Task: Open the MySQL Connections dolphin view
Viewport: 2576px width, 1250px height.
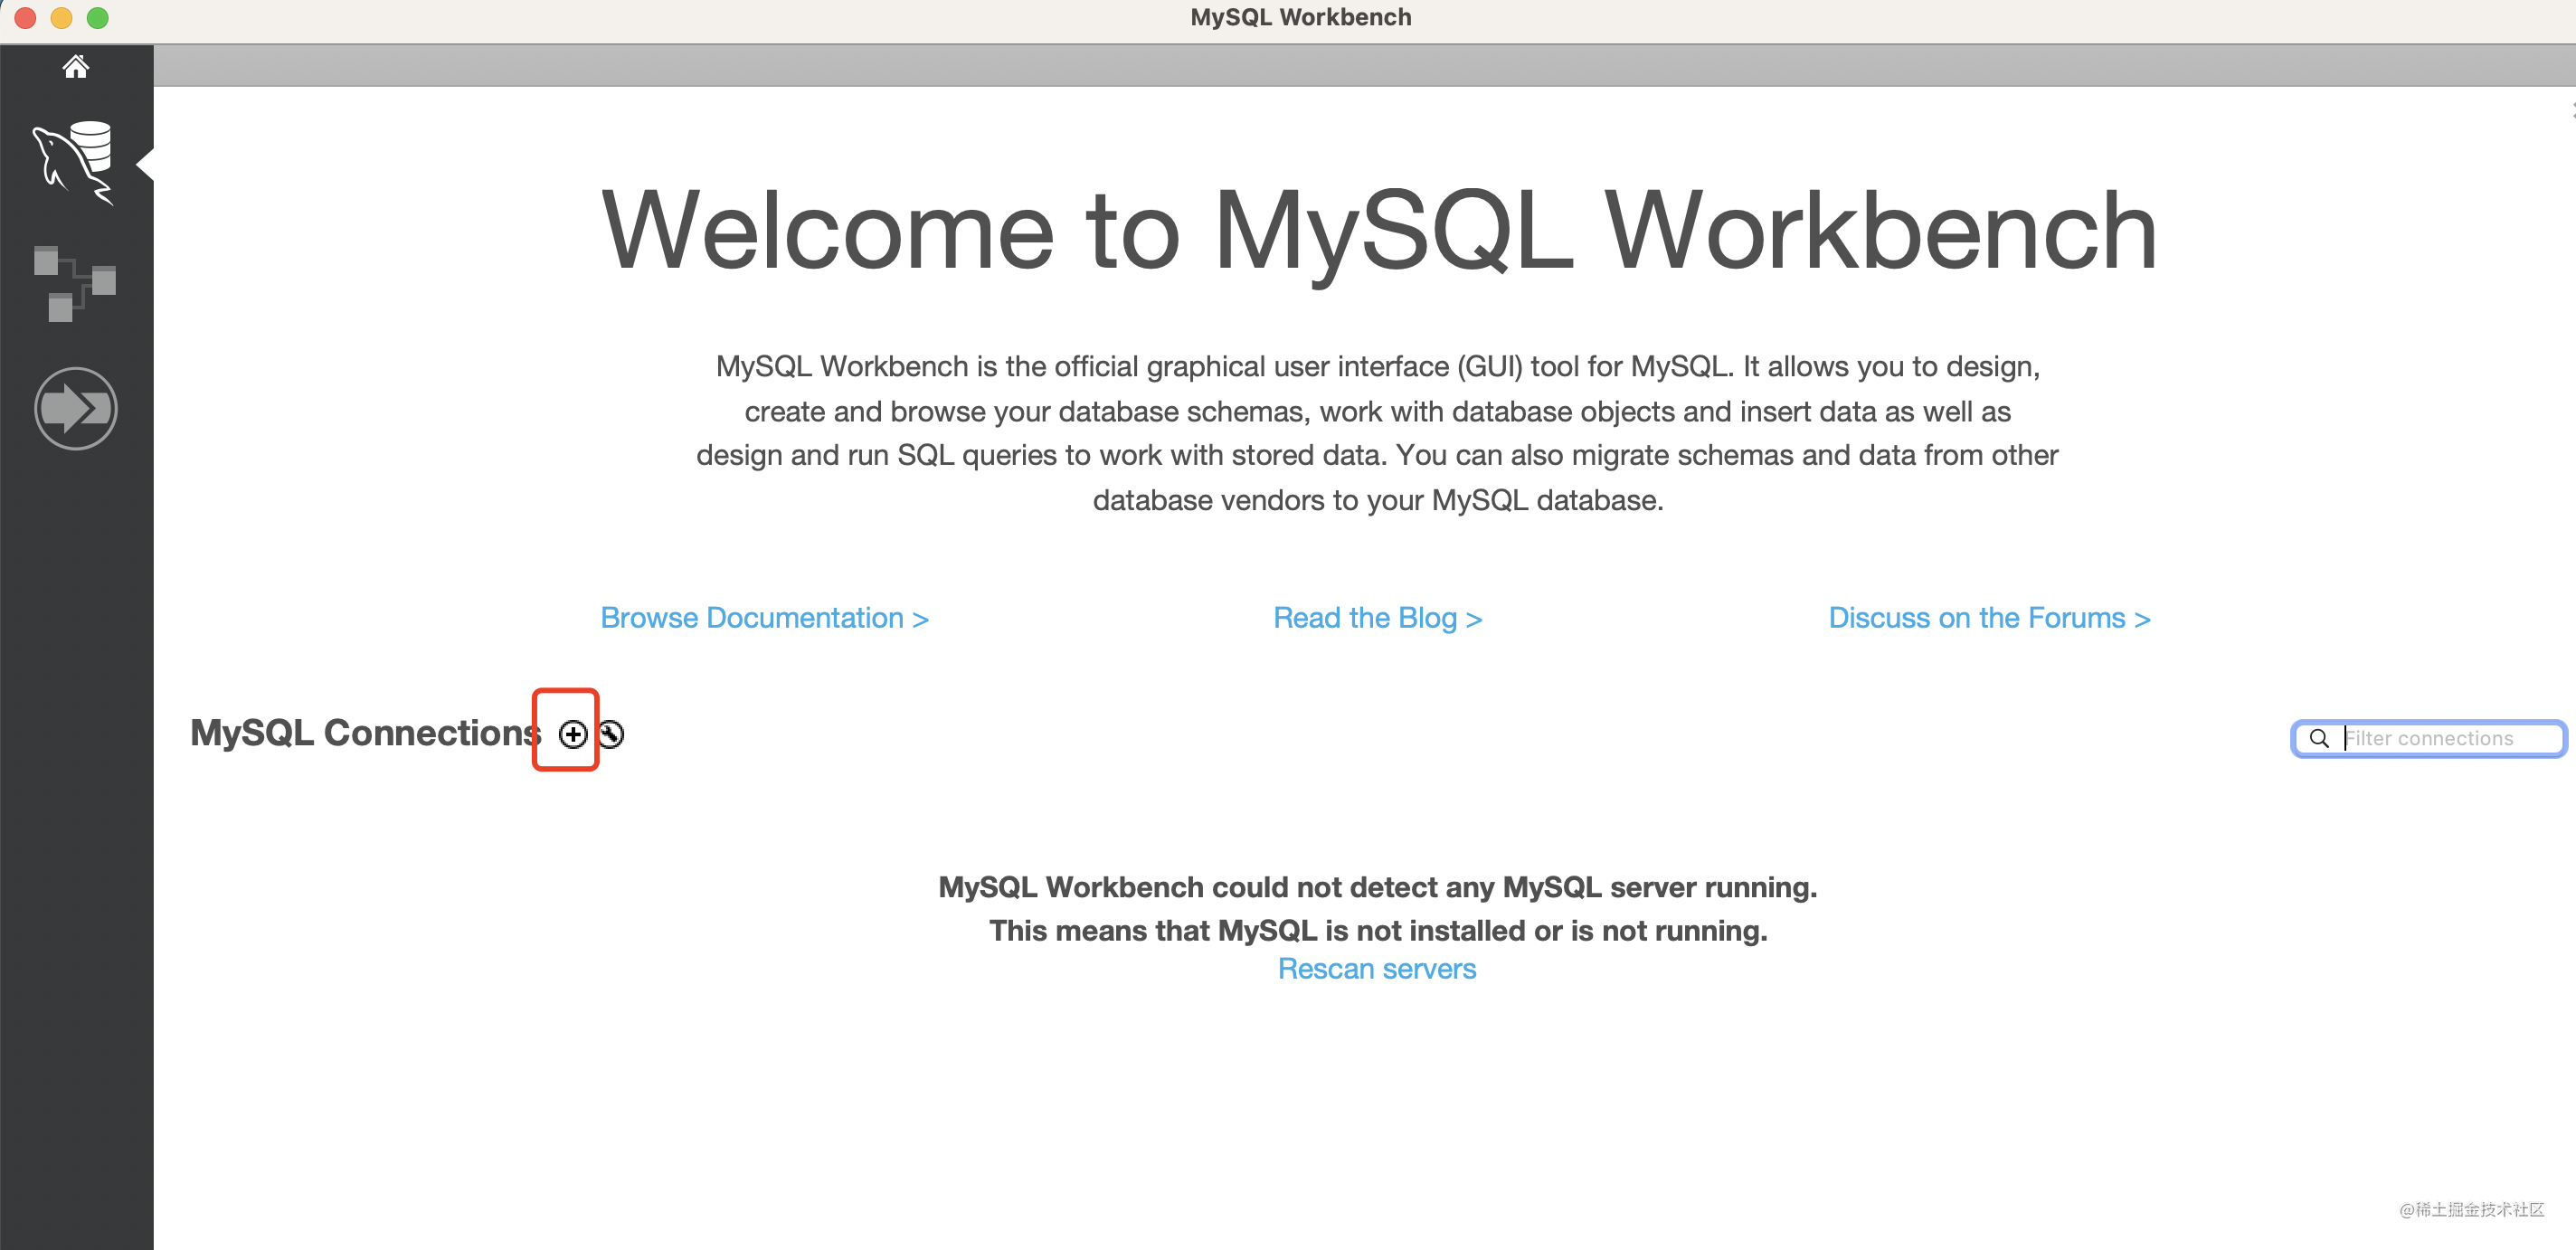Action: tap(75, 162)
